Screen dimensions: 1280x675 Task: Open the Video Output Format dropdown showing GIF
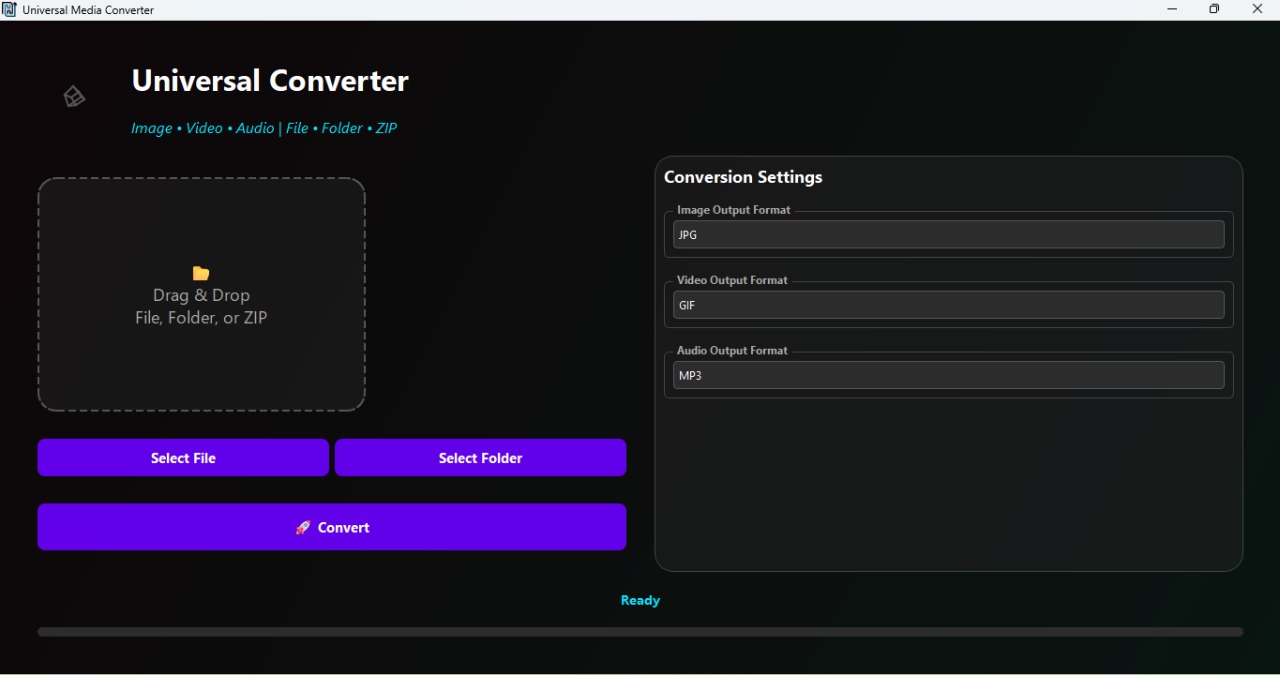tap(948, 305)
